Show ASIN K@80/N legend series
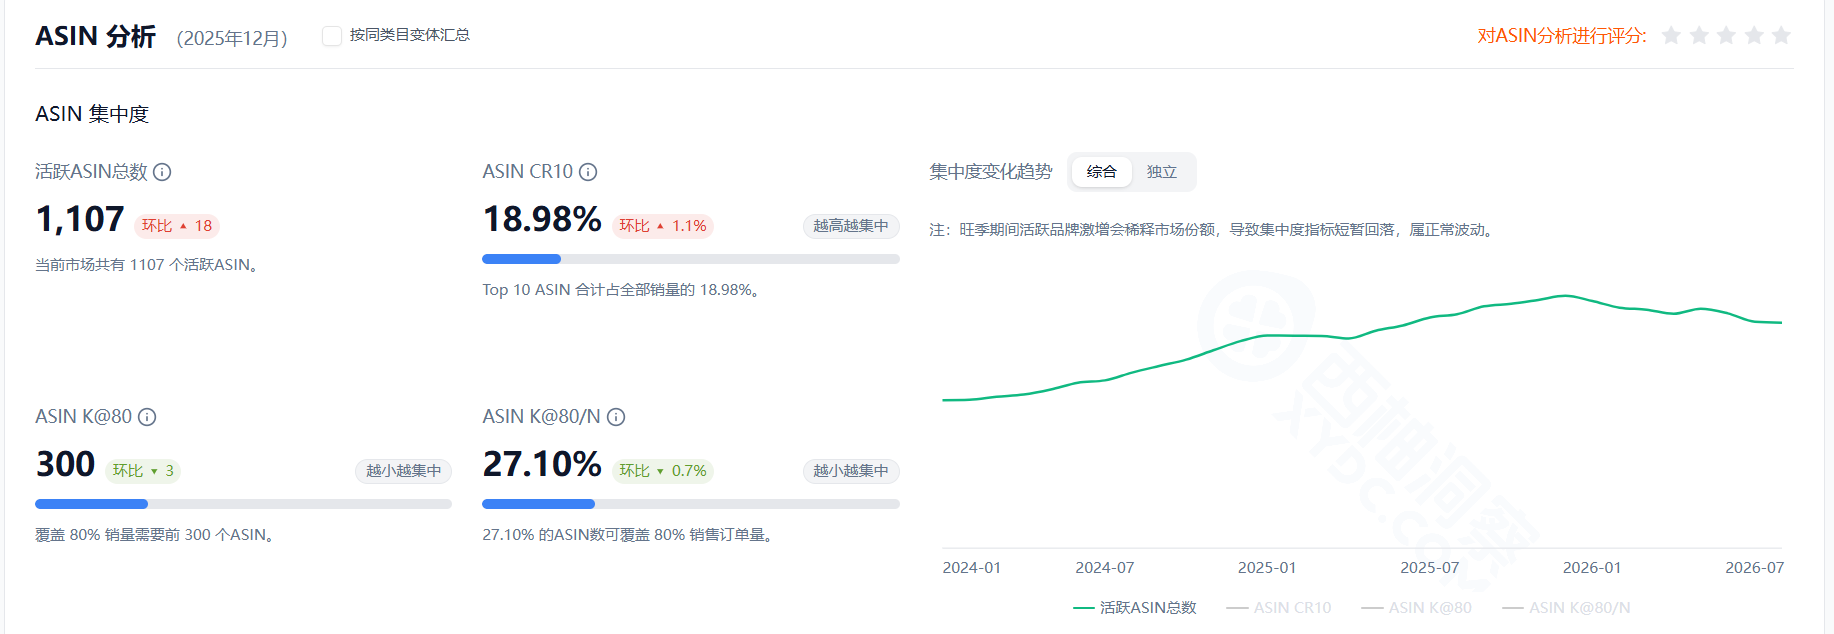 coord(1566,608)
